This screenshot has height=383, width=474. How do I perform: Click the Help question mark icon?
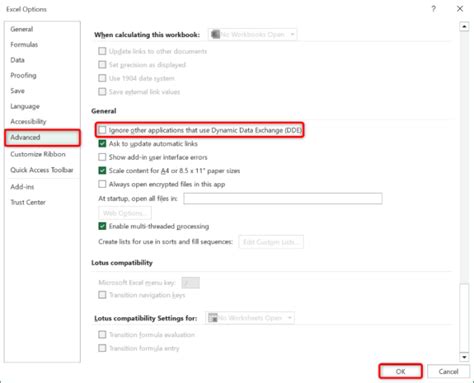(x=433, y=9)
